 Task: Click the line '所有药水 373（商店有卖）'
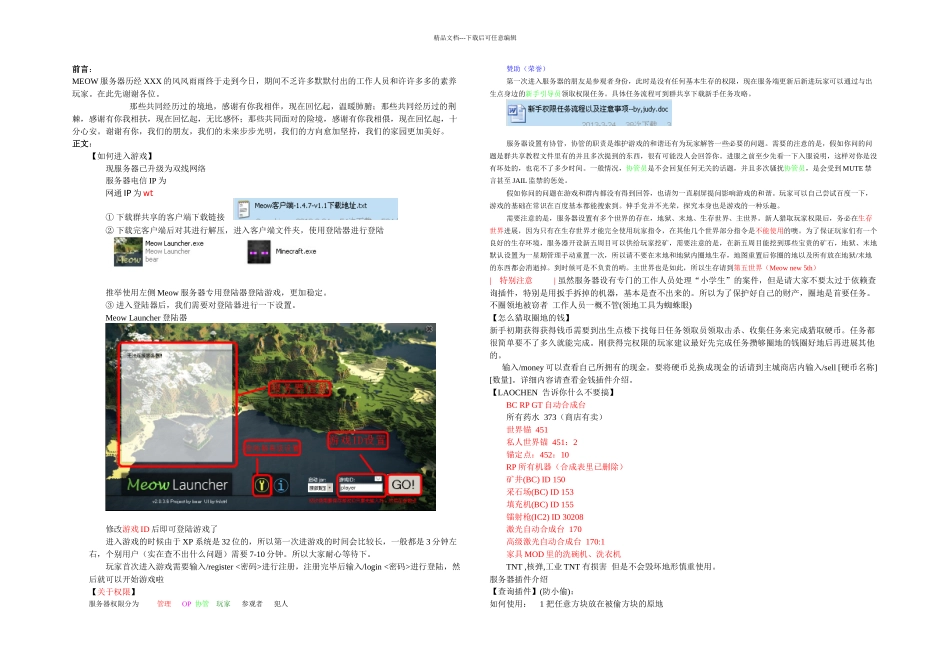pyautogui.click(x=554, y=417)
